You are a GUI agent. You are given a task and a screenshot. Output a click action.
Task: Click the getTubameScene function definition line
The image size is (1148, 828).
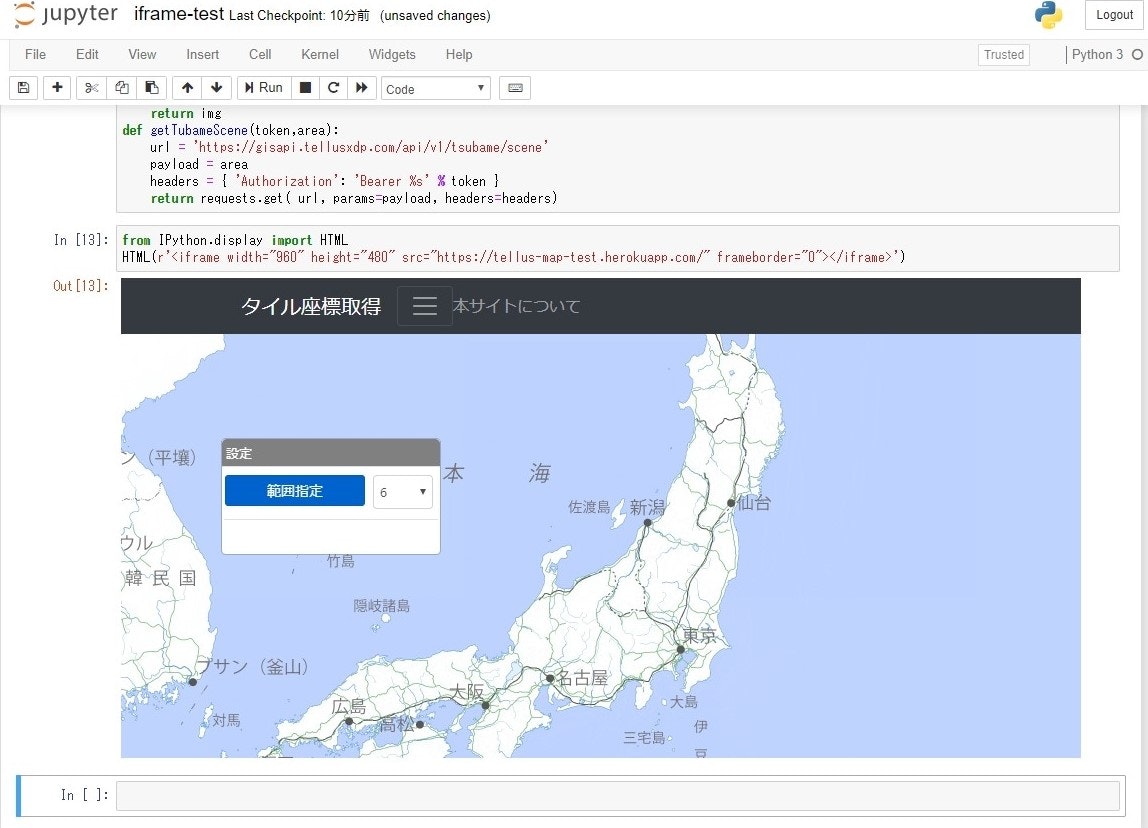(x=231, y=130)
